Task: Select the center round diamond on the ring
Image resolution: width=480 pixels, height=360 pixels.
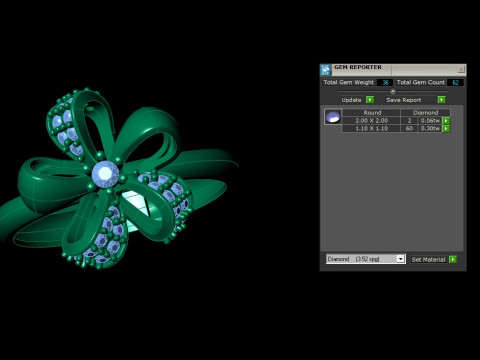Action: [105, 173]
